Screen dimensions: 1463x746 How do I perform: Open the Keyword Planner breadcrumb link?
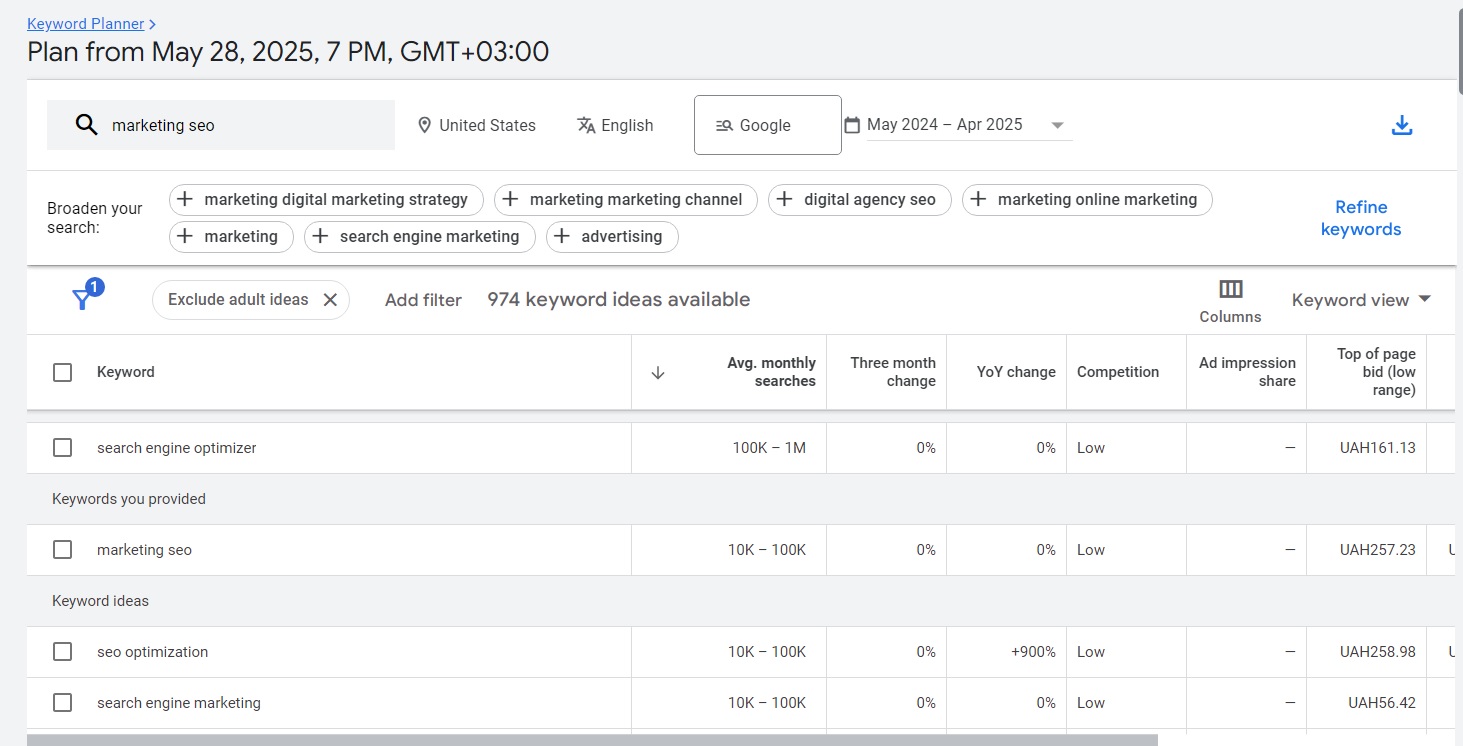(x=85, y=23)
